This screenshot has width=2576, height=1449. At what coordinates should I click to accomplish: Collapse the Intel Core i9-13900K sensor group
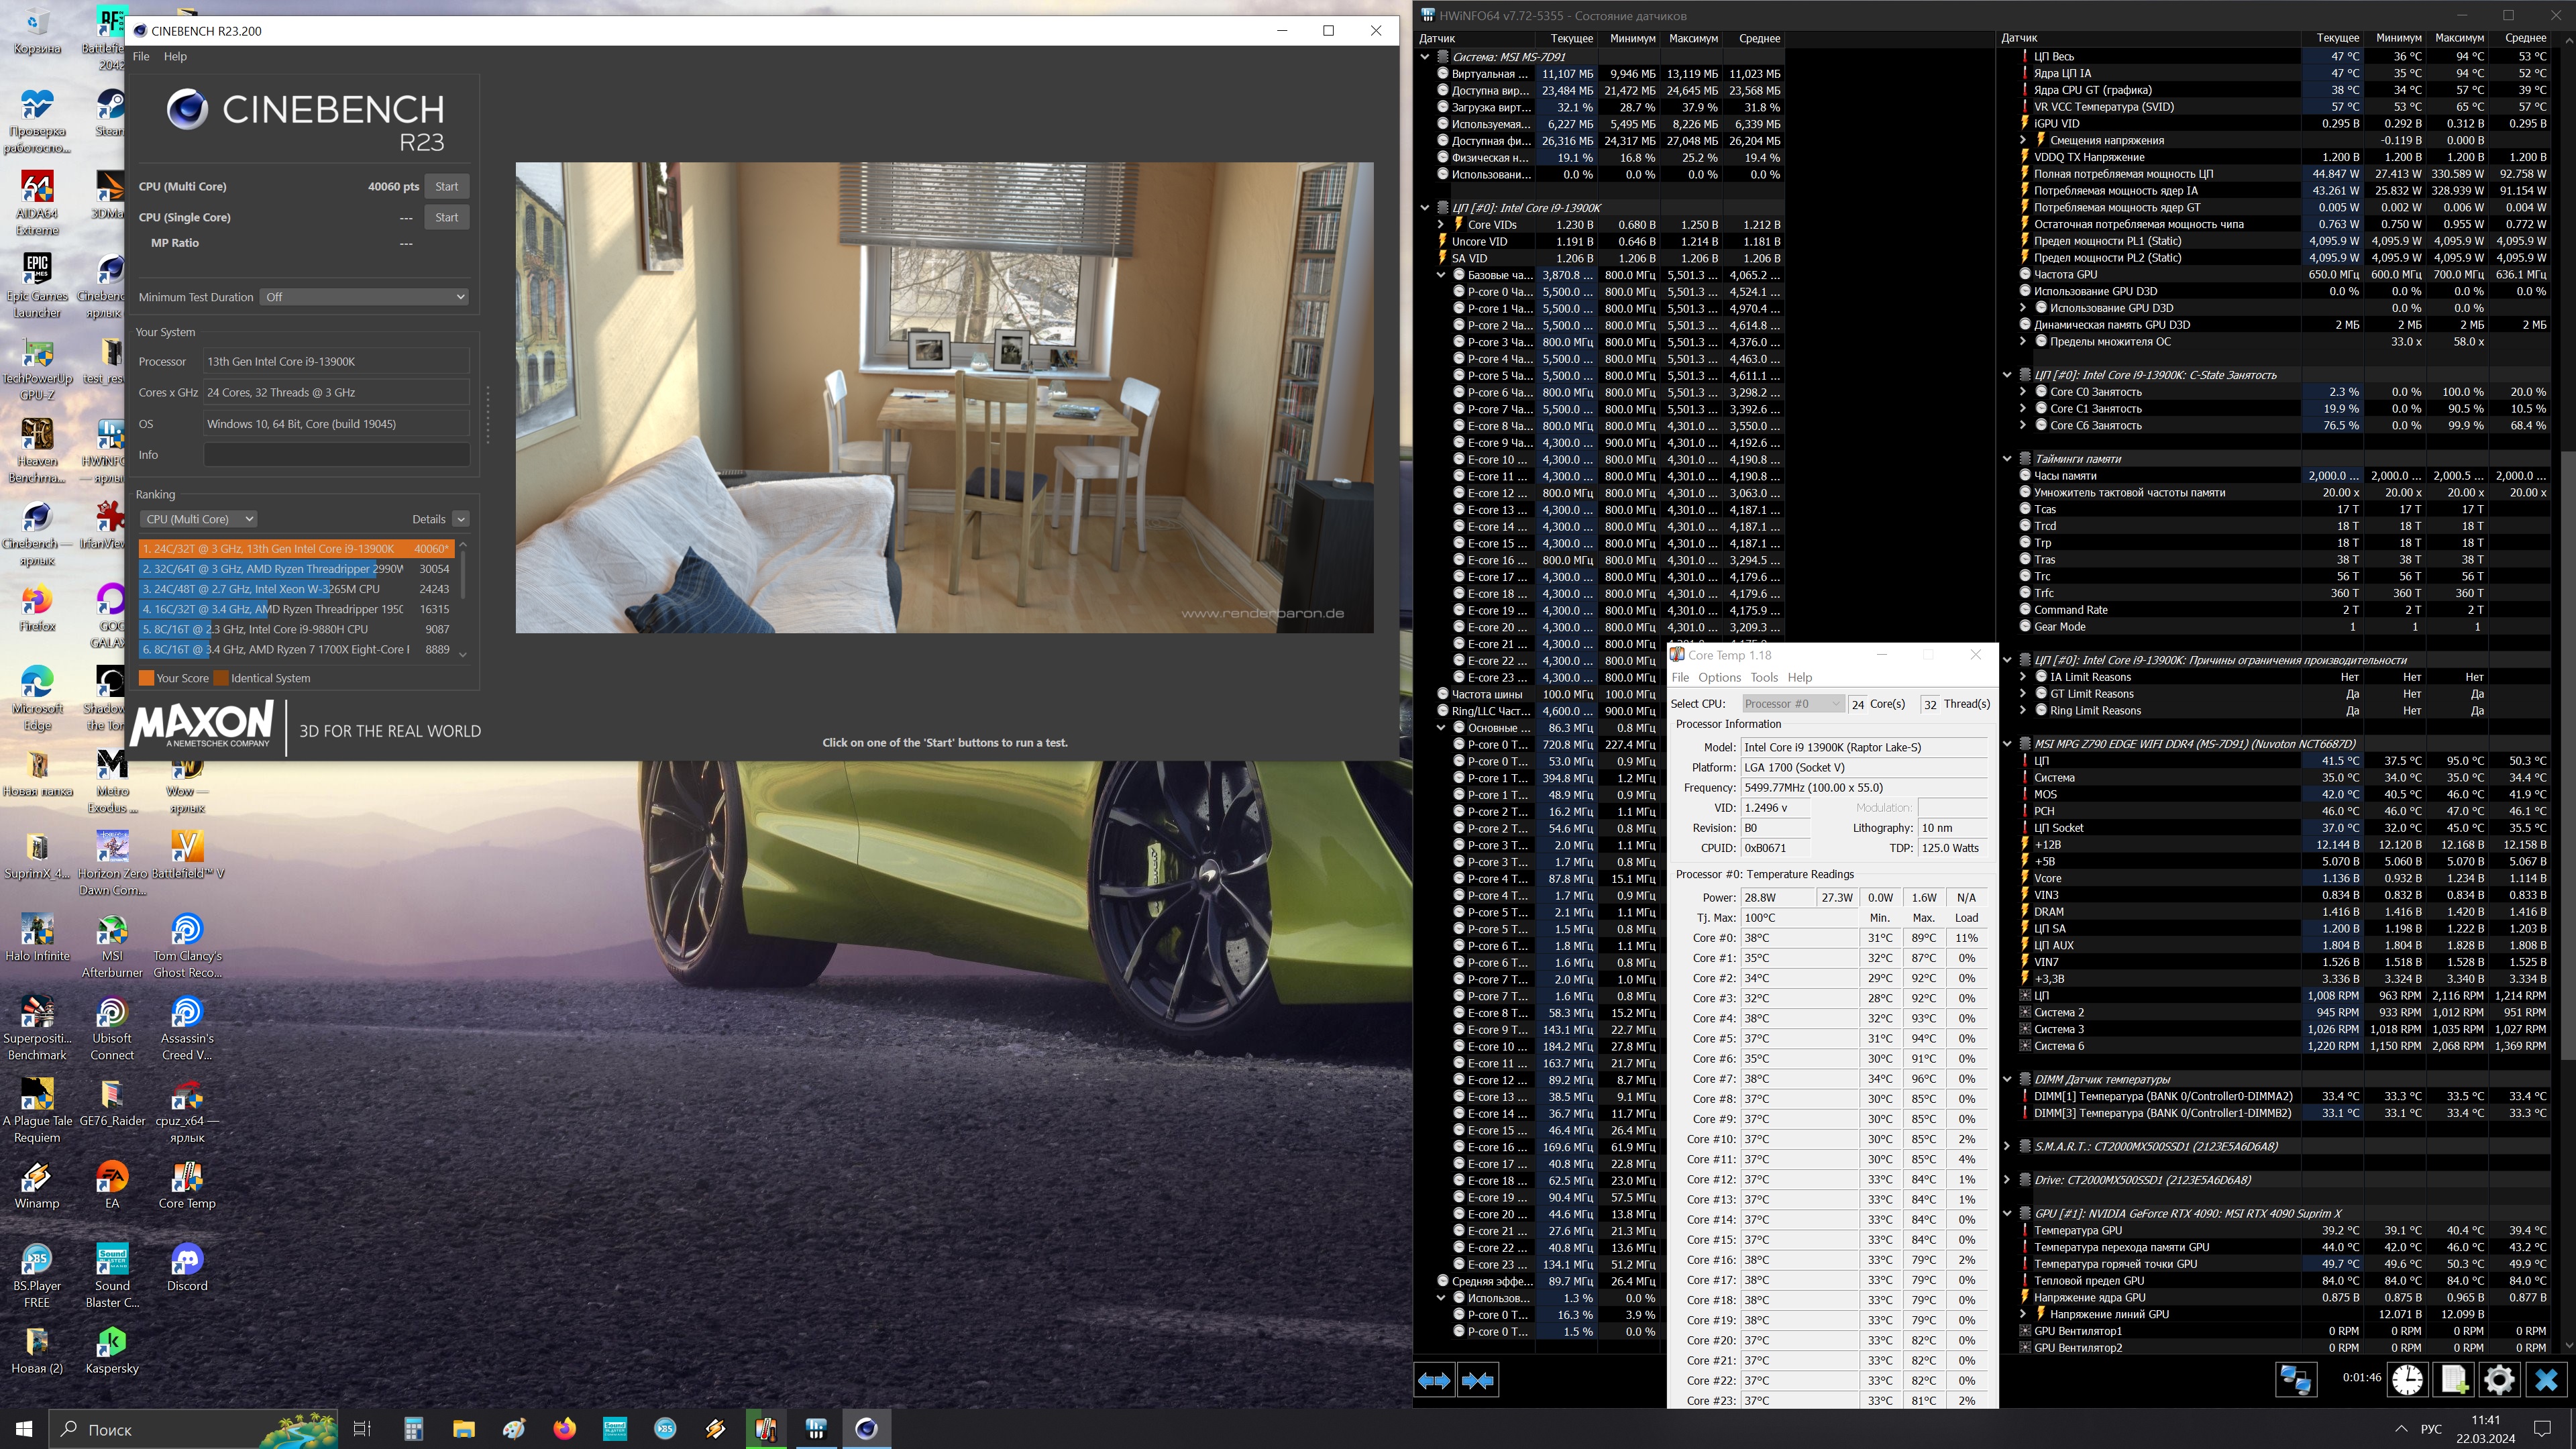click(1425, 208)
